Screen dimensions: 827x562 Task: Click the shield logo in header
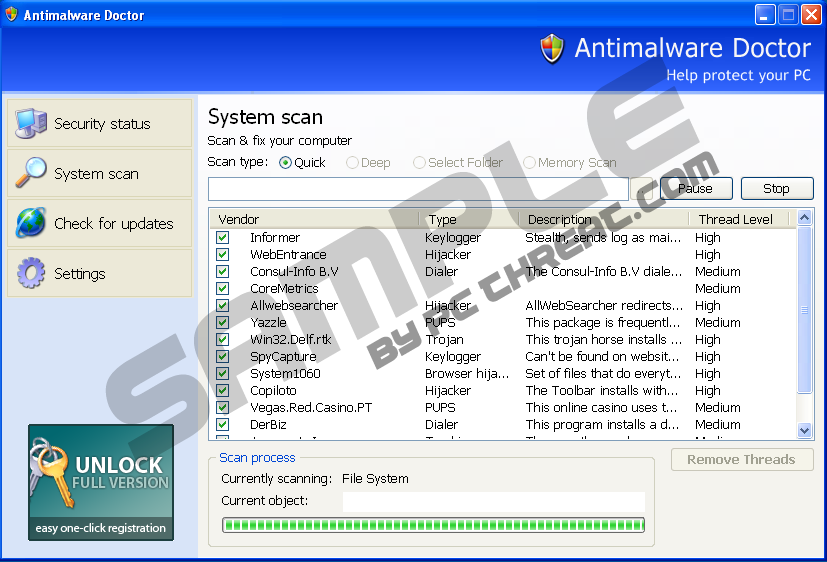(x=552, y=49)
